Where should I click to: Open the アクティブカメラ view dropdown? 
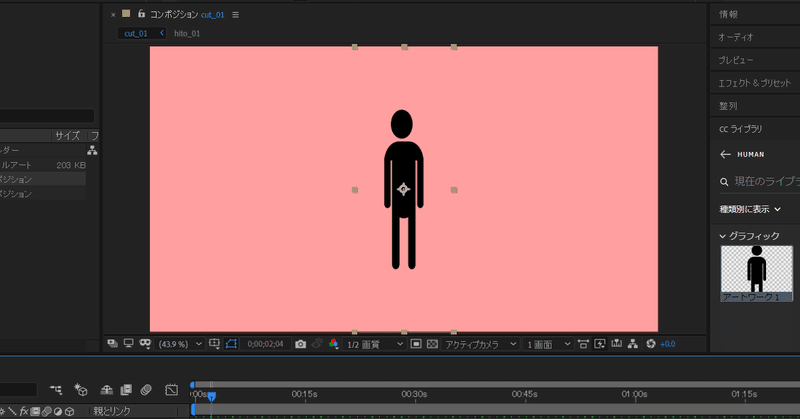tap(480, 344)
